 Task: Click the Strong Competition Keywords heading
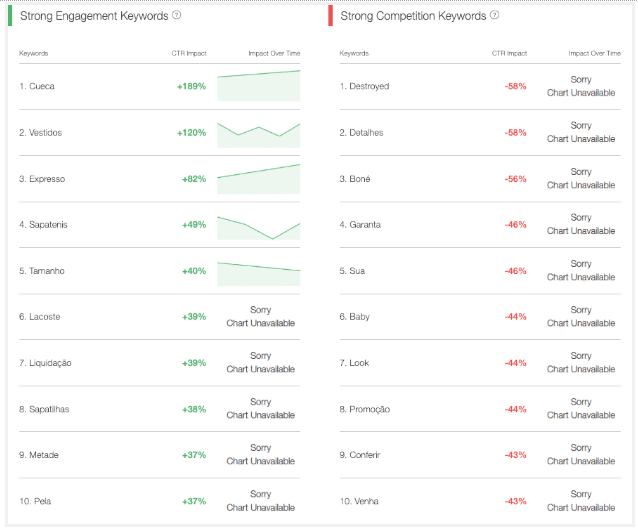(413, 16)
